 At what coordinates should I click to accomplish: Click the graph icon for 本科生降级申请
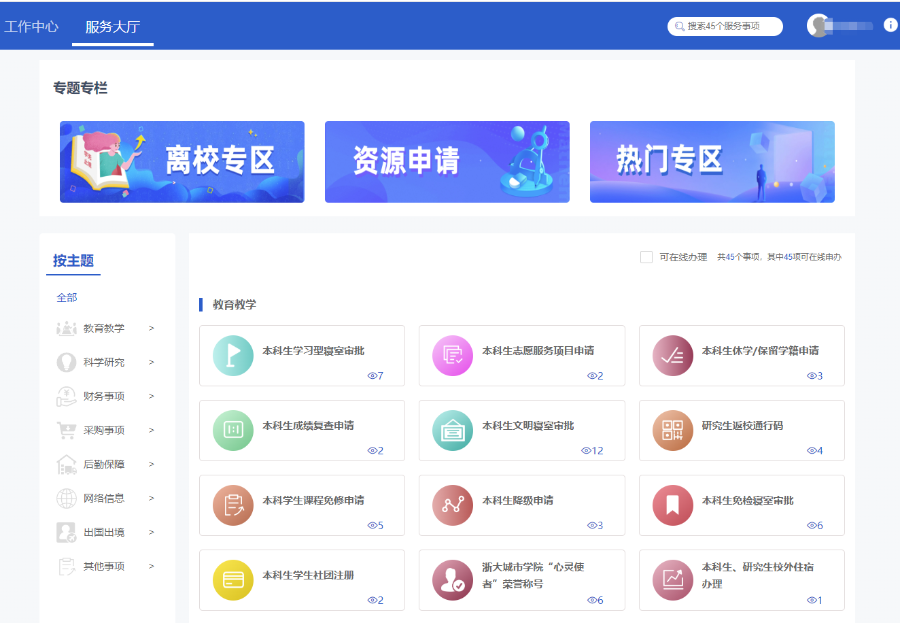(x=452, y=505)
